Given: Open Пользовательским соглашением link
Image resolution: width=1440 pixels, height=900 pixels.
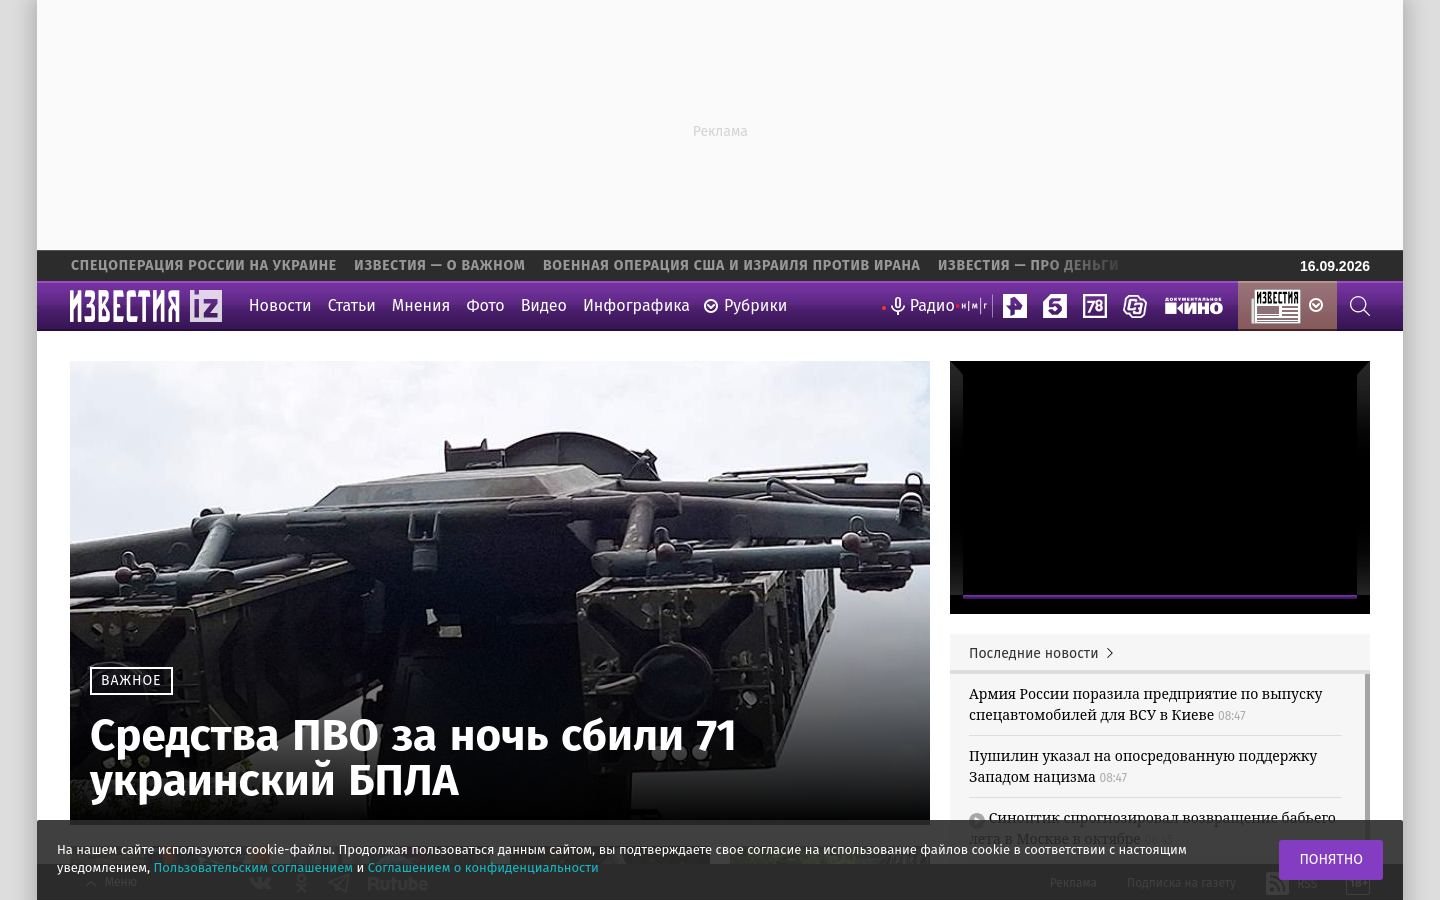Looking at the screenshot, I should point(253,868).
